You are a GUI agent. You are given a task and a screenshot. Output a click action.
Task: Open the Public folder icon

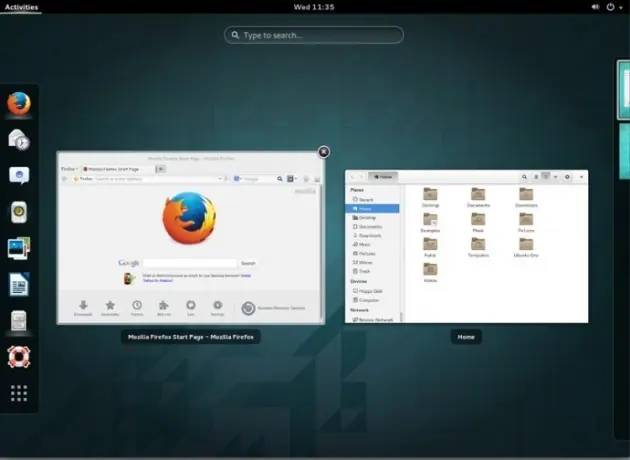[430, 244]
